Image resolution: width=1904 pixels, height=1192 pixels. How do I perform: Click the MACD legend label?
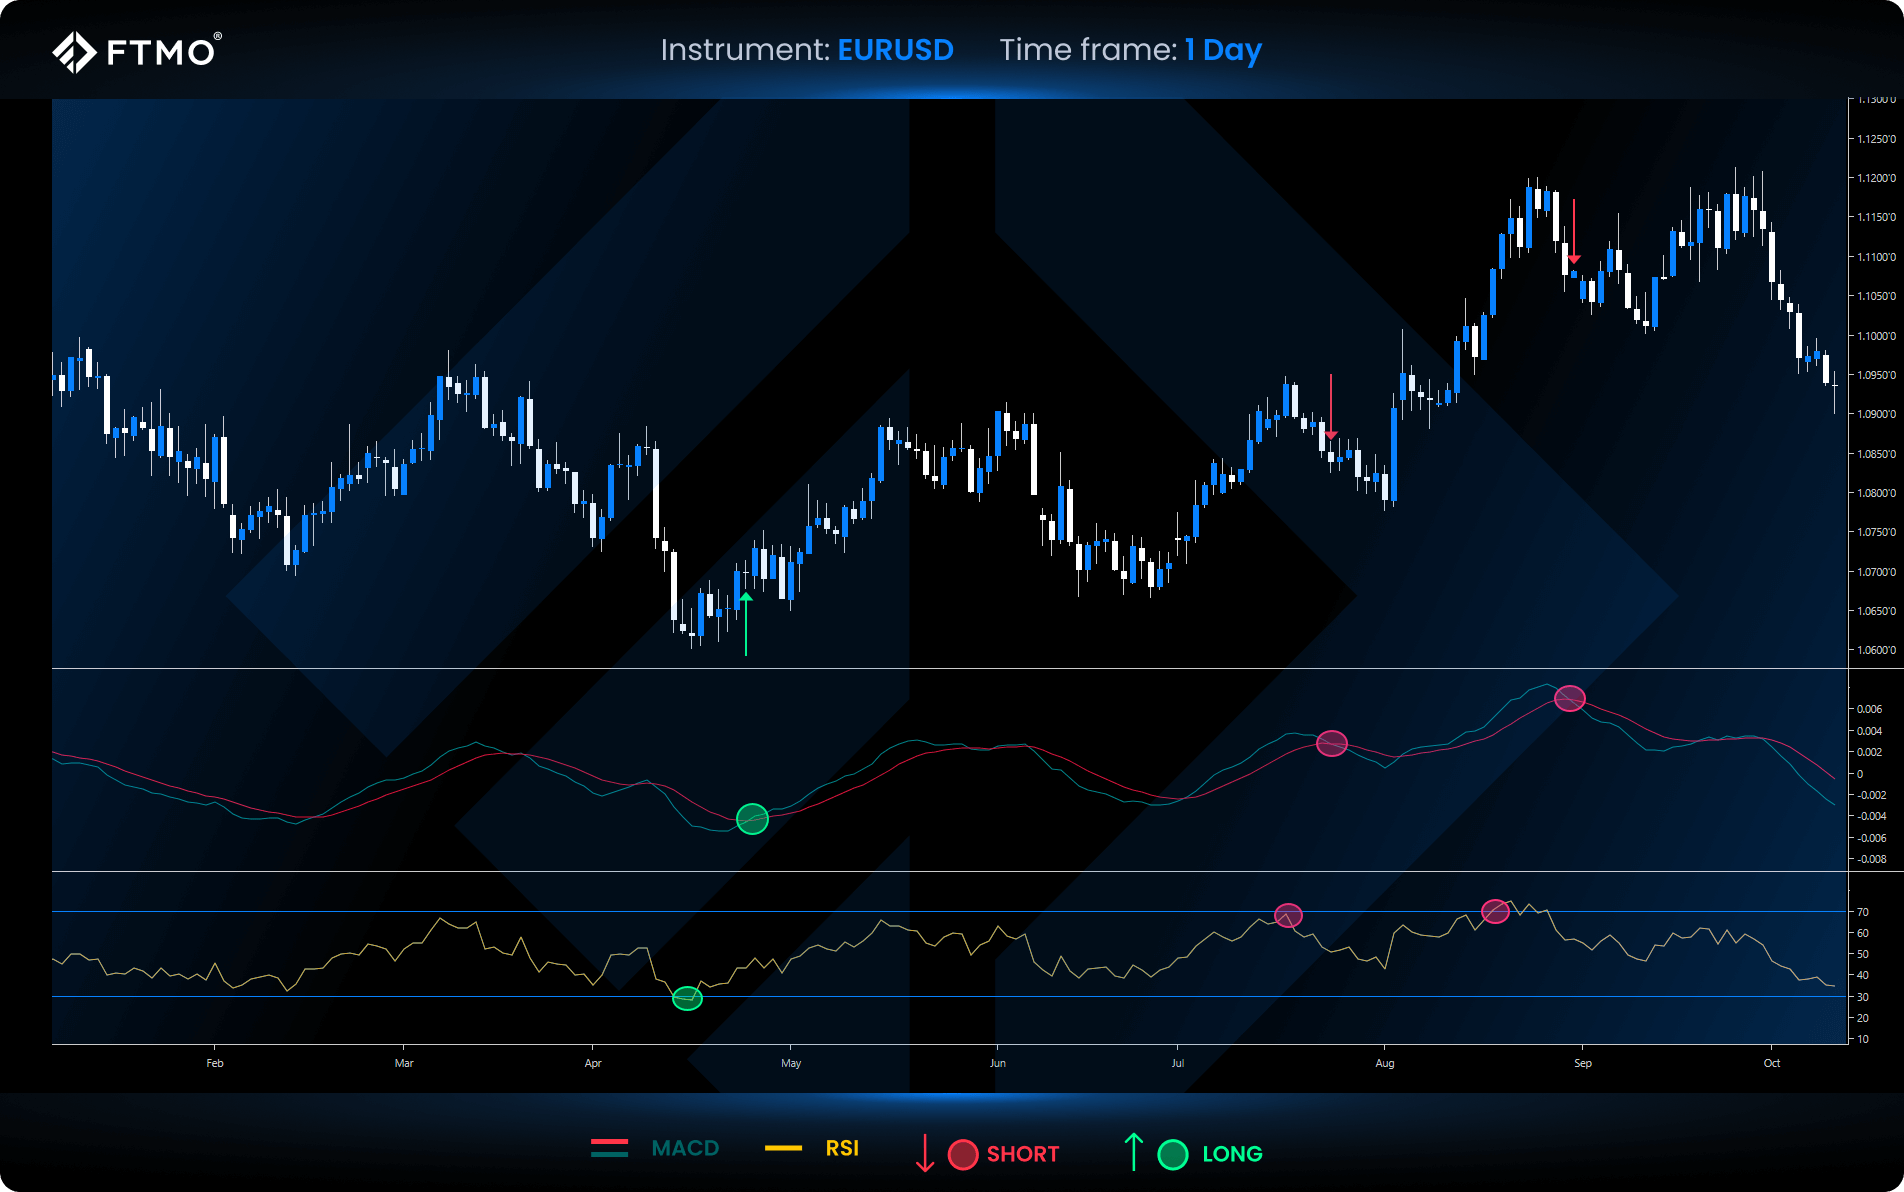pos(685,1148)
